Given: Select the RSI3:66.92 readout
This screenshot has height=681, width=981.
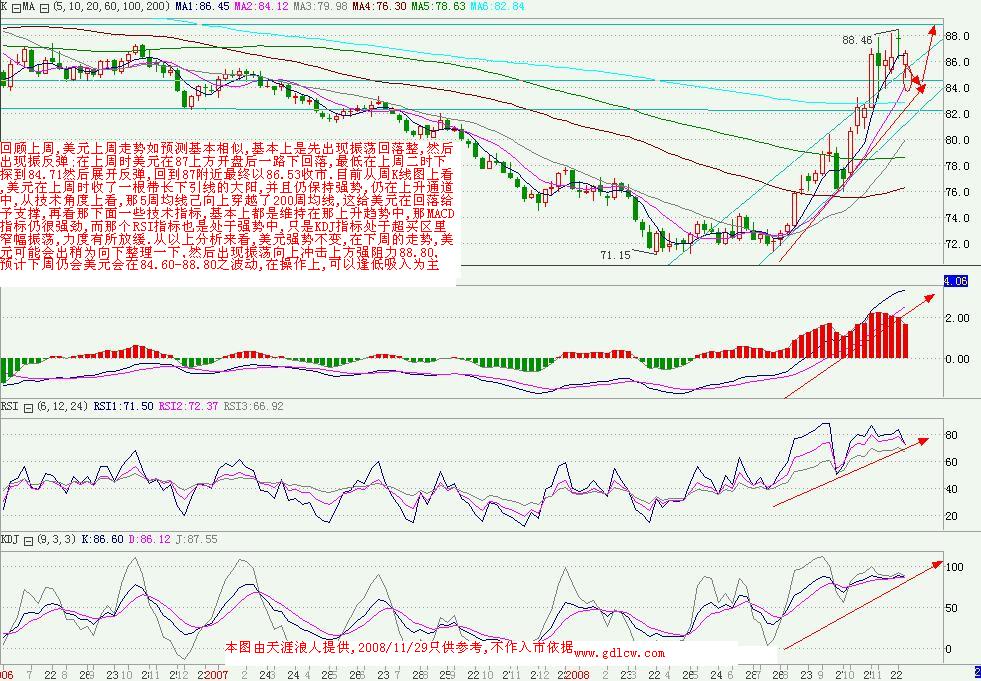Looking at the screenshot, I should click(x=253, y=407).
